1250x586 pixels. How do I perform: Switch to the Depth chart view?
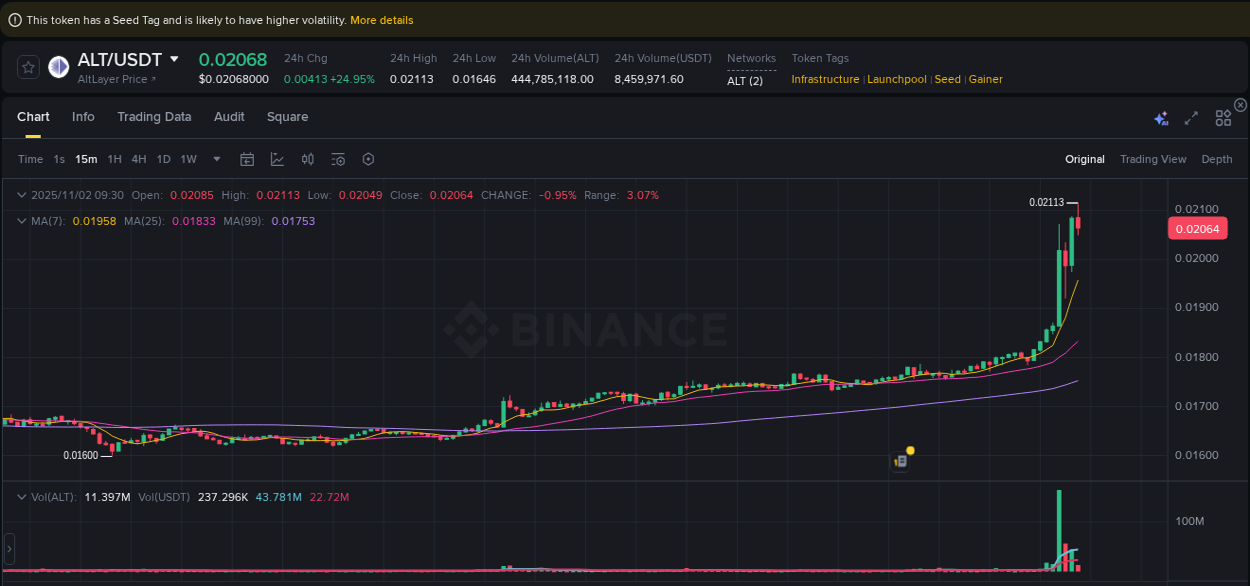1216,159
